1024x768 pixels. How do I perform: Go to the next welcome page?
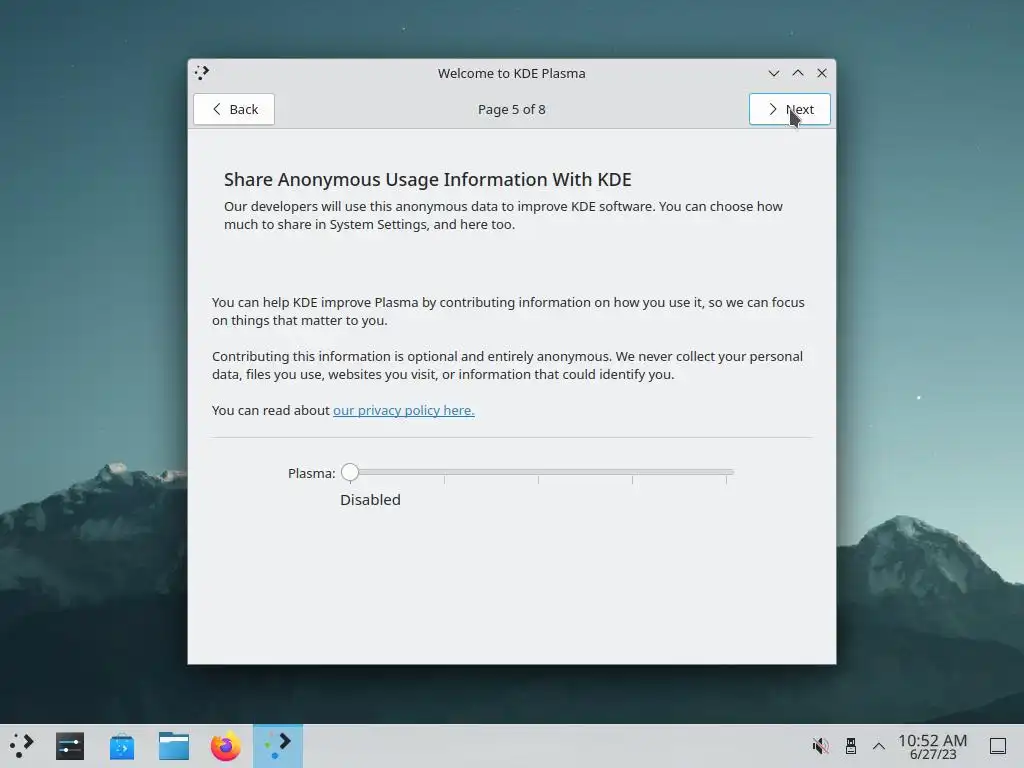point(790,109)
